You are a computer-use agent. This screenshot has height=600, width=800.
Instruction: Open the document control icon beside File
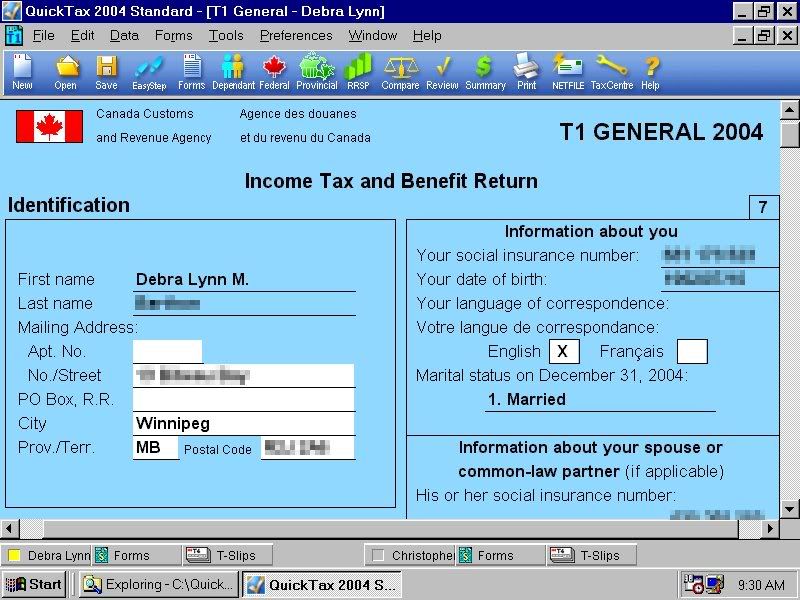pos(13,36)
